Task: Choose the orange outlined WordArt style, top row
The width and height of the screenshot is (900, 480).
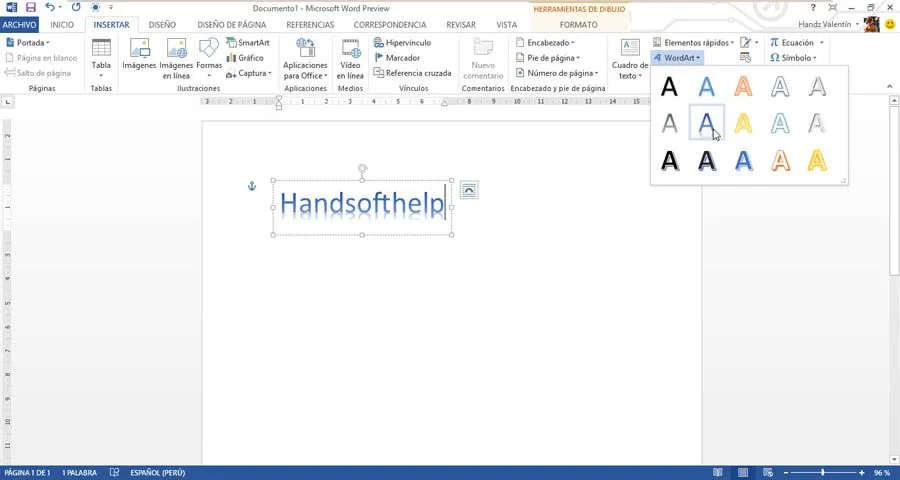Action: coord(743,87)
